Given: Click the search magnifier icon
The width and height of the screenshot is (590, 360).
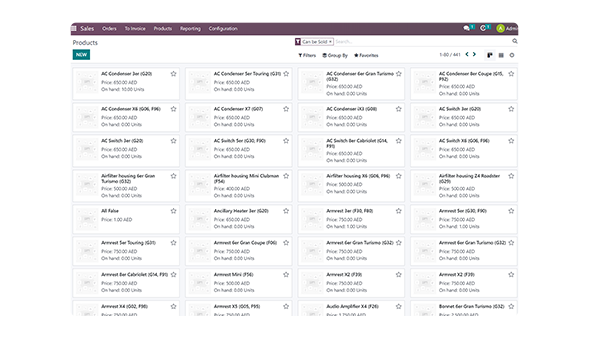Looking at the screenshot, I should [x=515, y=41].
